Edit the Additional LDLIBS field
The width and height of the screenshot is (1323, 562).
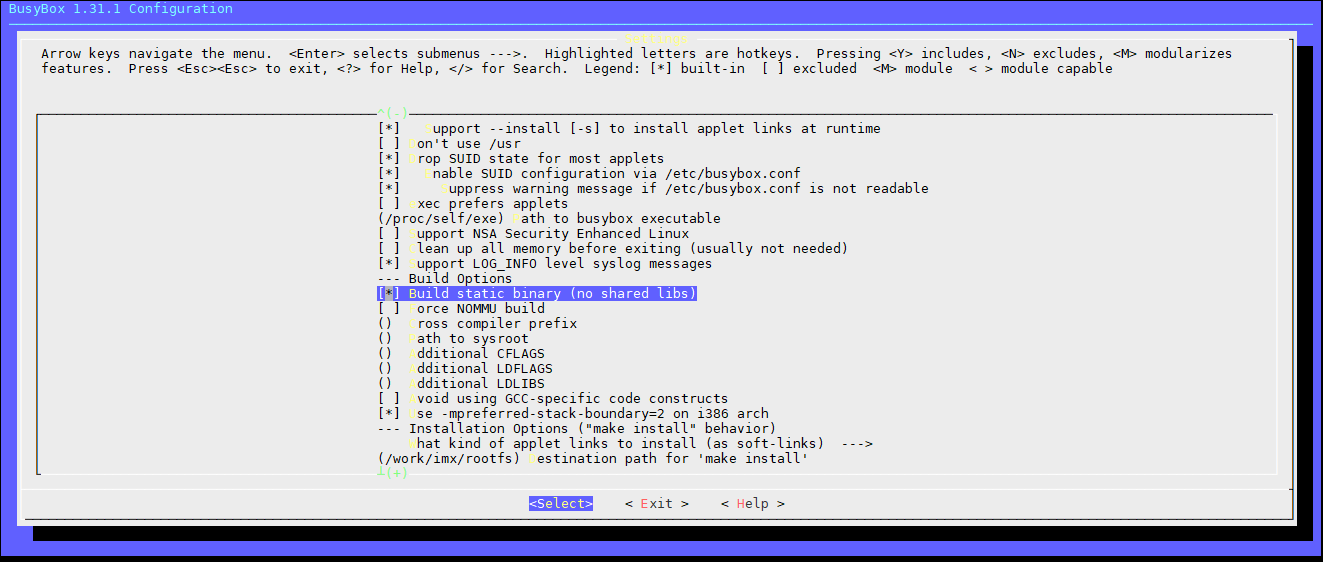point(461,384)
